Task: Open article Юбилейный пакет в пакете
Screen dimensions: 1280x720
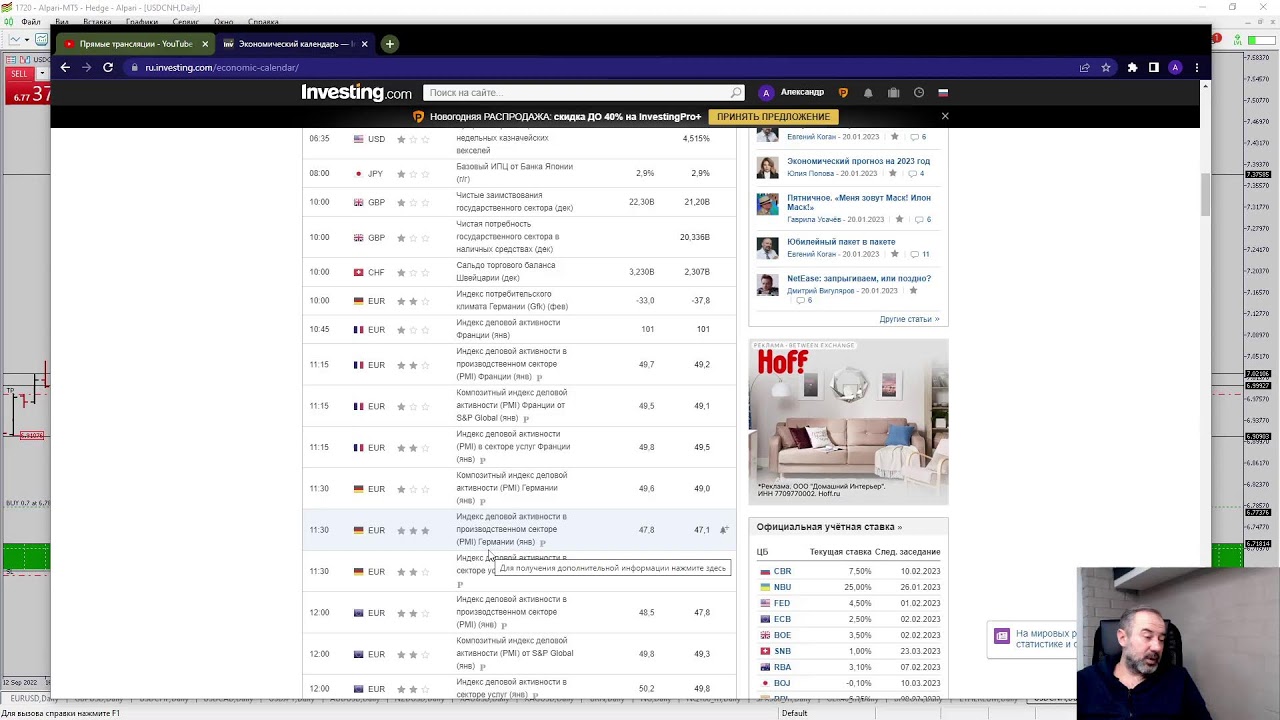Action: coord(841,242)
